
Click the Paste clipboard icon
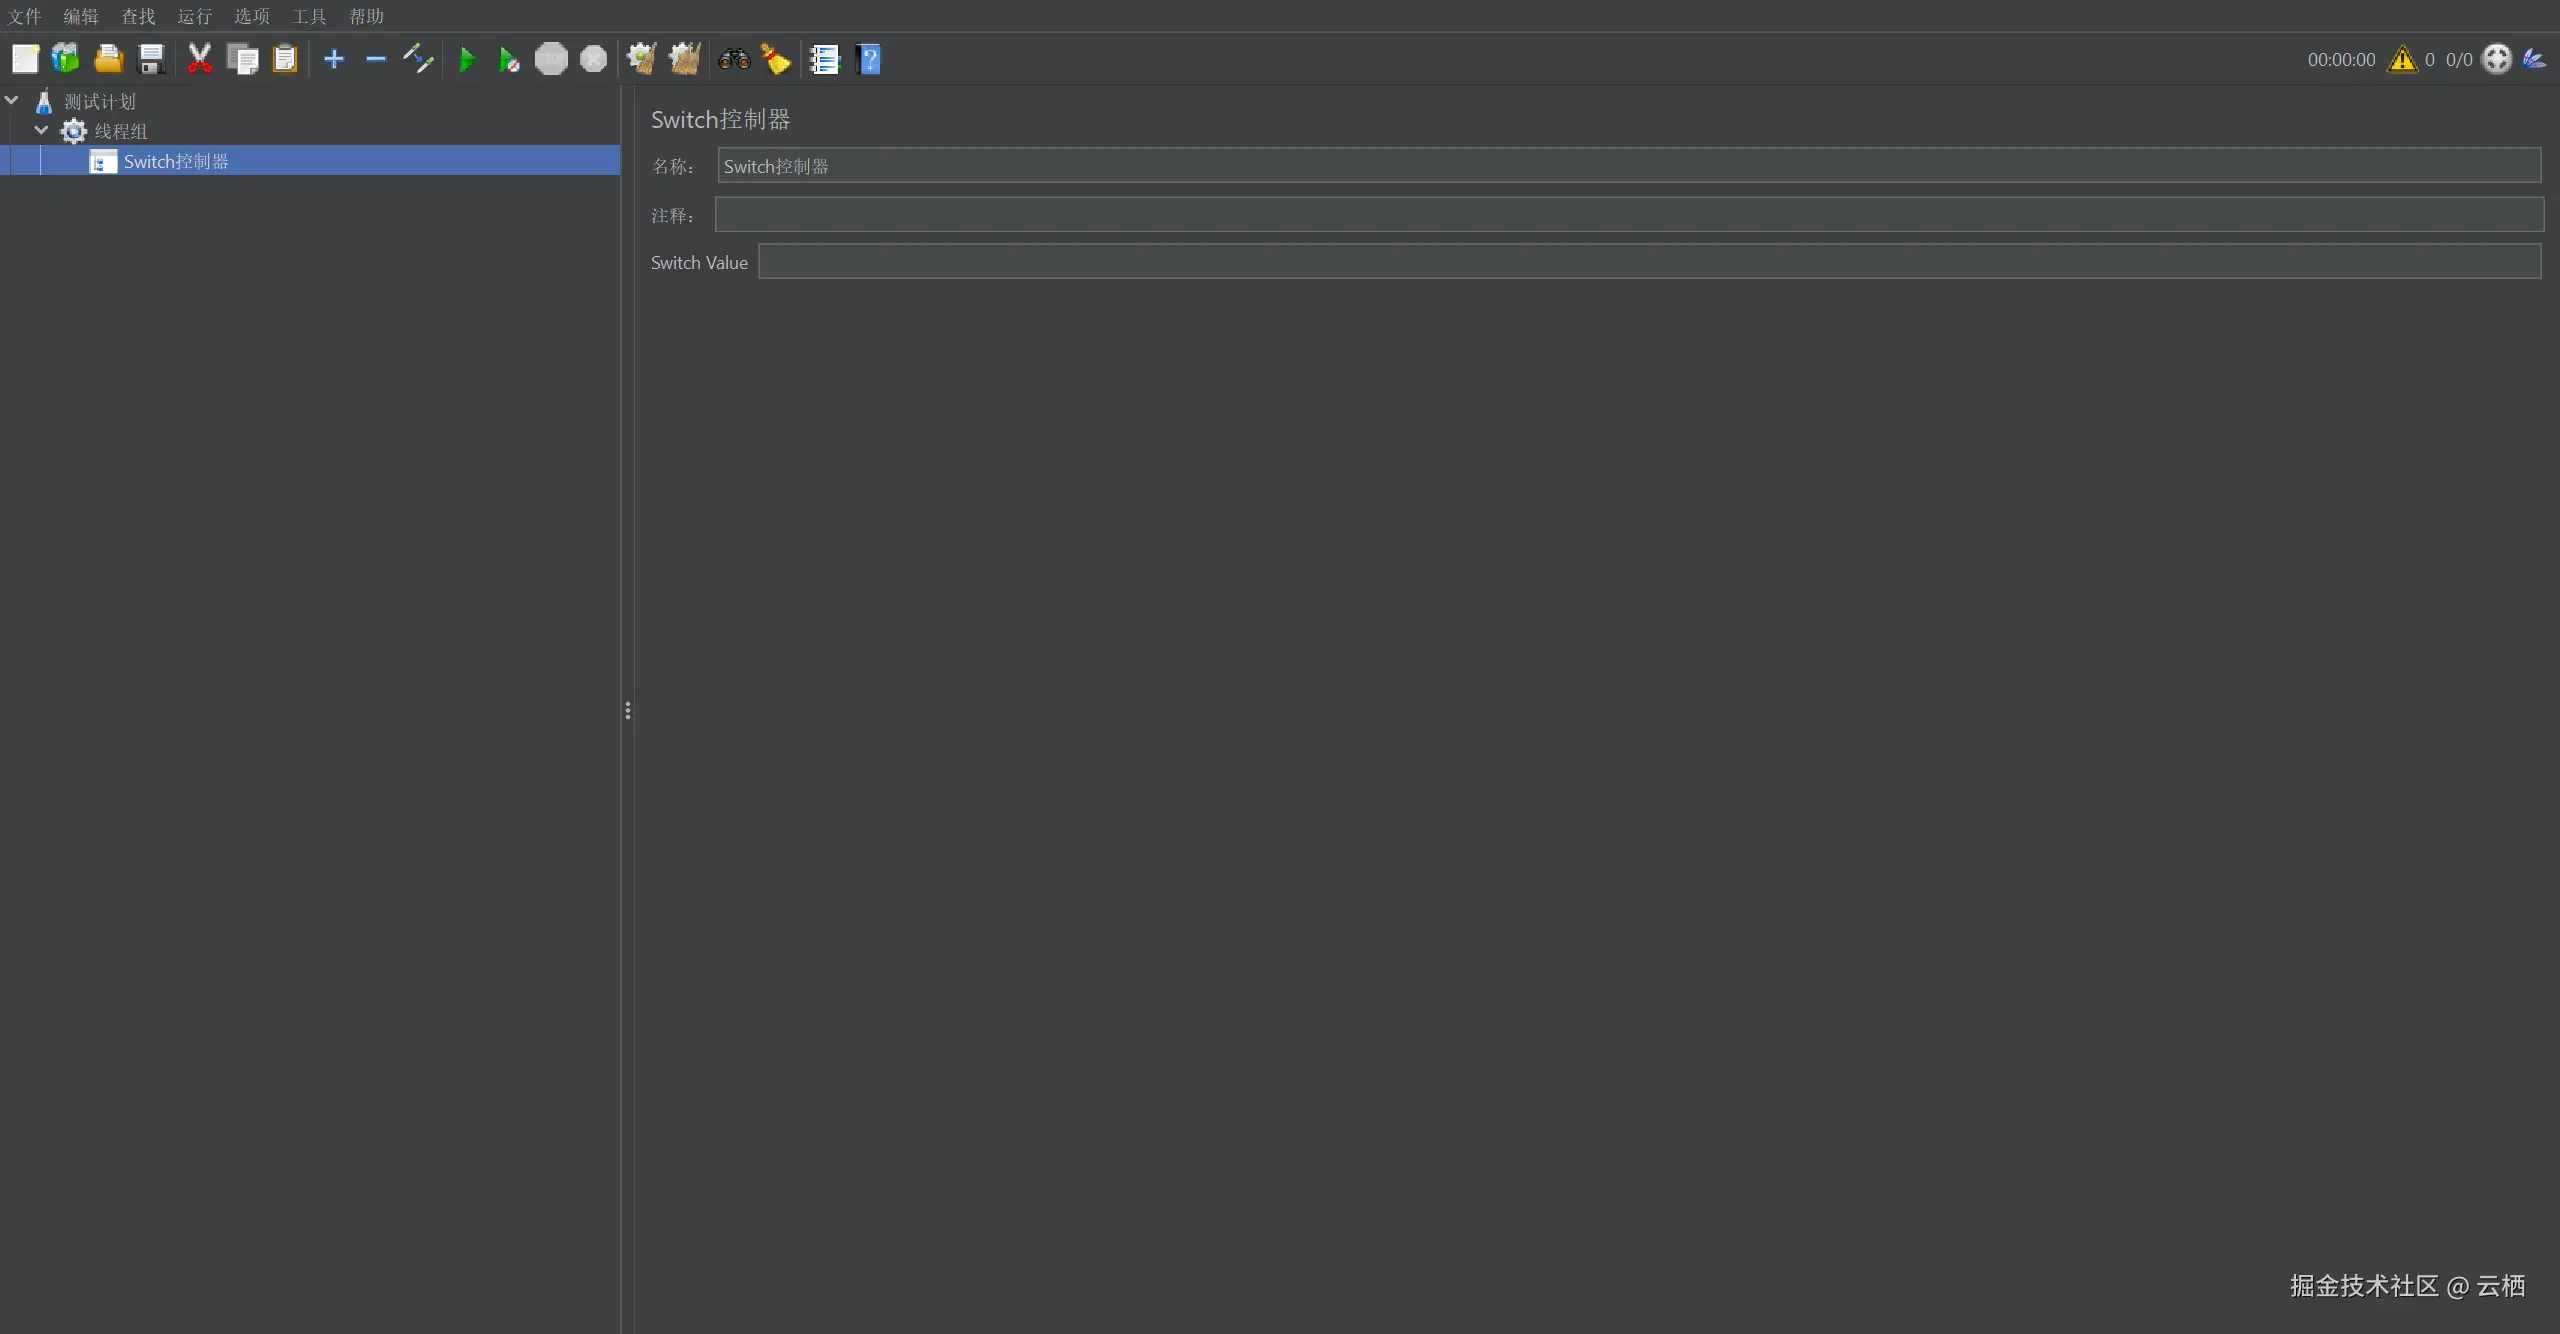pyautogui.click(x=285, y=59)
